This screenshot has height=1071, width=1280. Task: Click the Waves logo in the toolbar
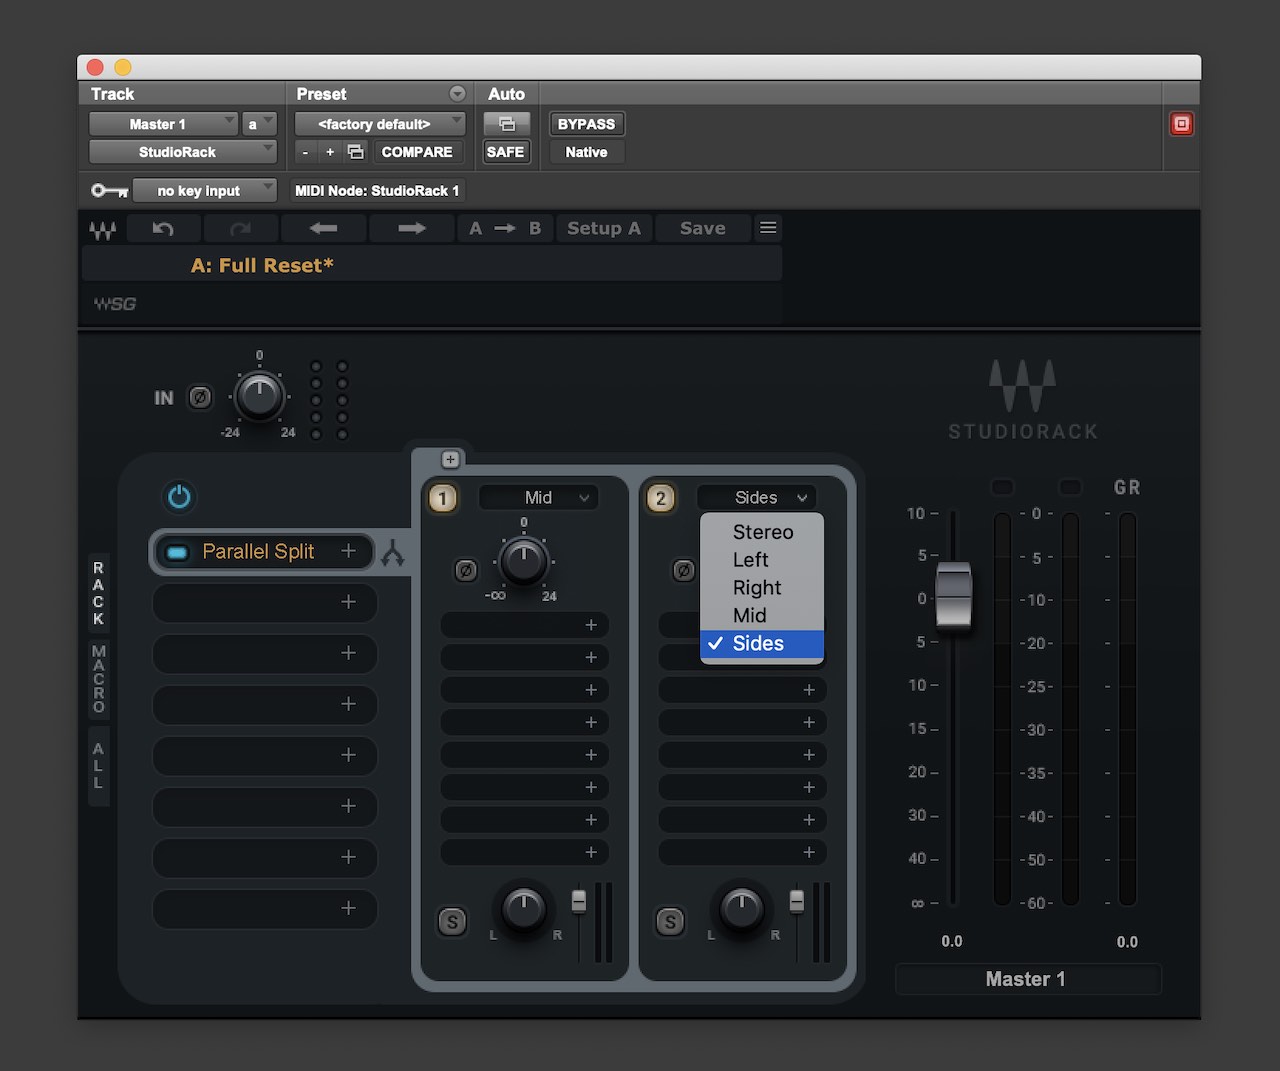(x=102, y=230)
